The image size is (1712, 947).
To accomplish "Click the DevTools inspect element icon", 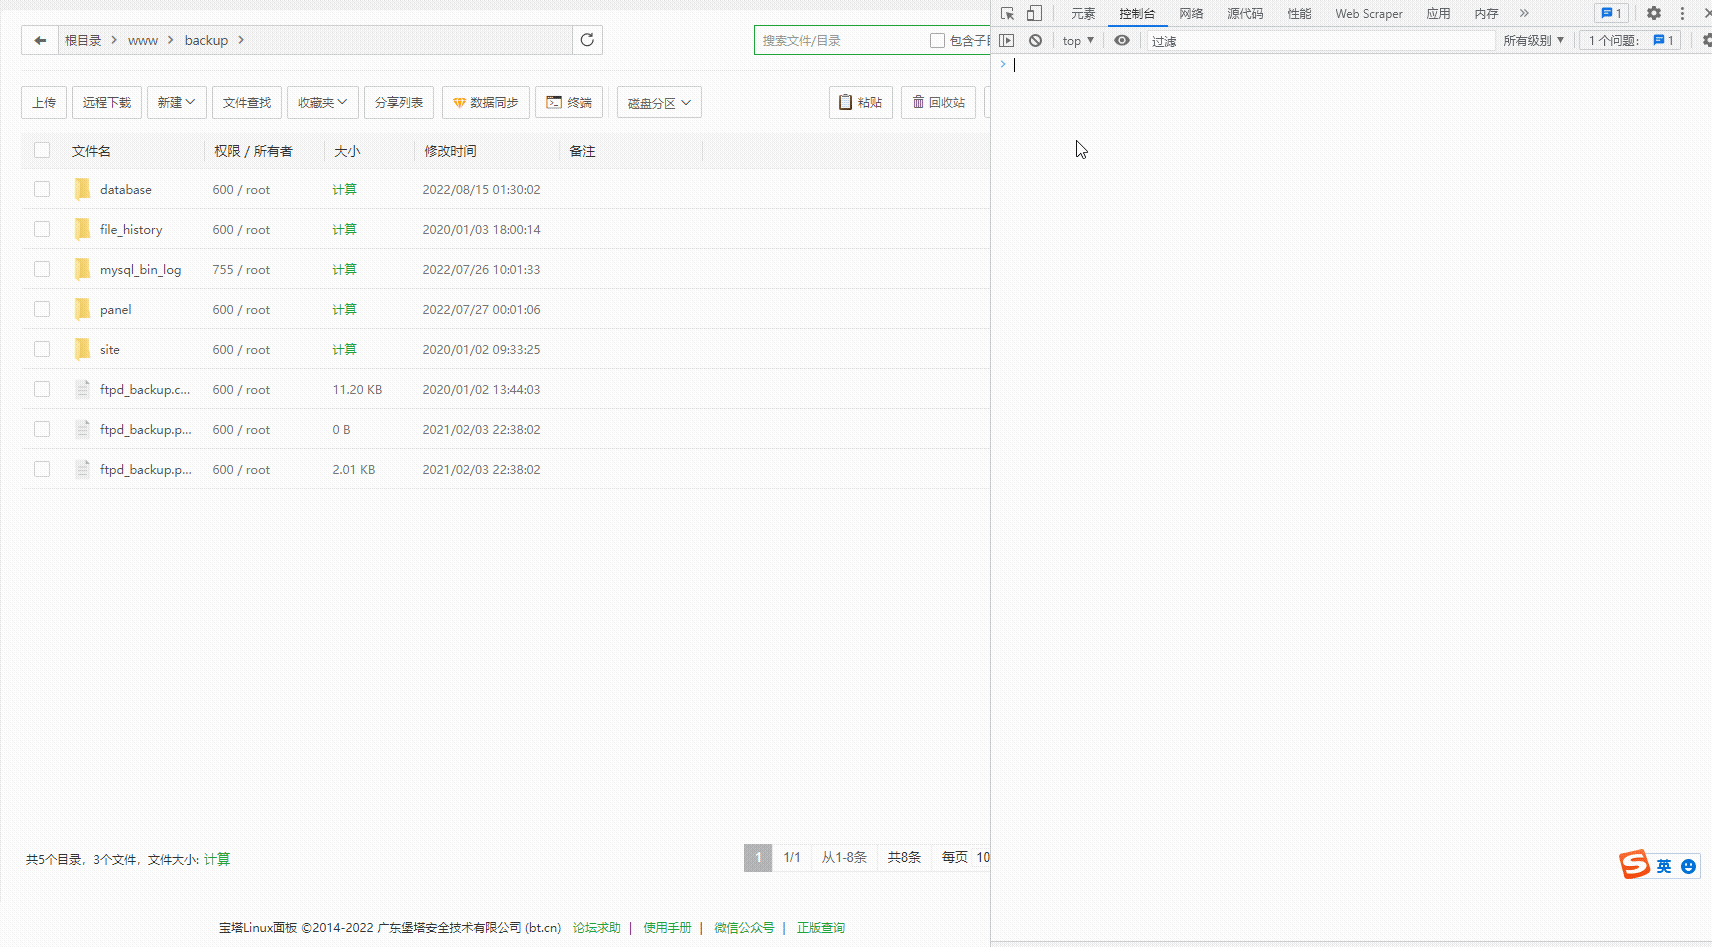I will pyautogui.click(x=1007, y=13).
